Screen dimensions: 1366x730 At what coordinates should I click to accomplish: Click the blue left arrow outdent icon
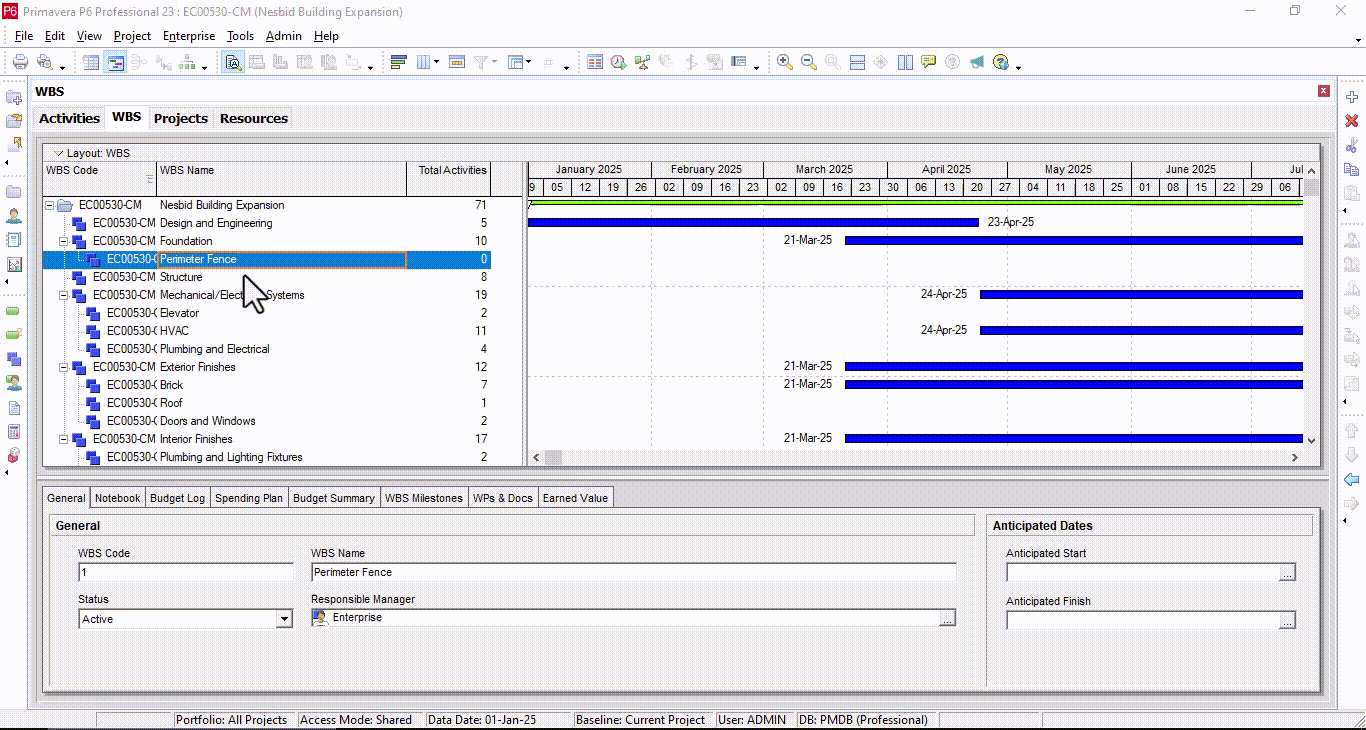[1352, 479]
